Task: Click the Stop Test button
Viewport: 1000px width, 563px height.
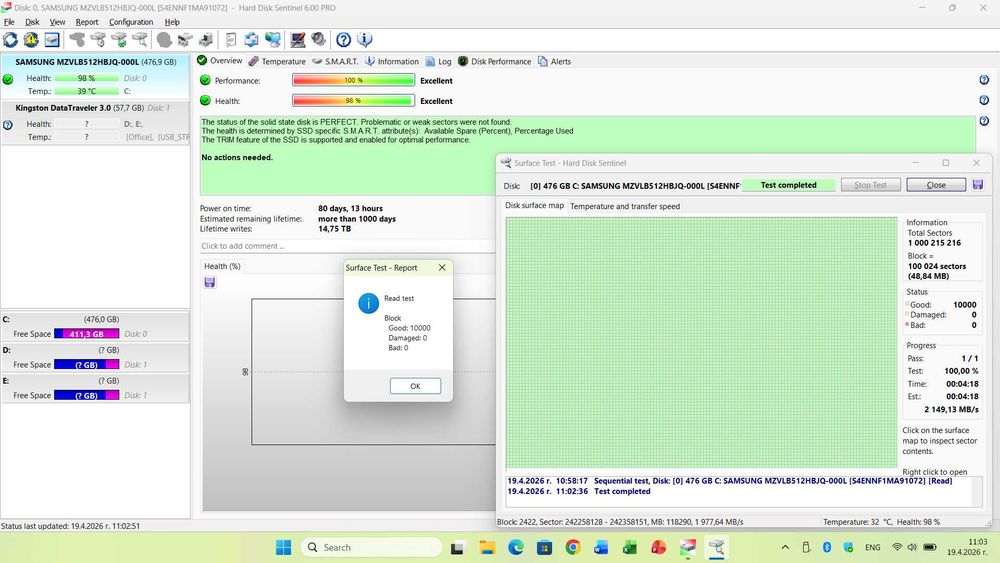Action: tap(871, 185)
